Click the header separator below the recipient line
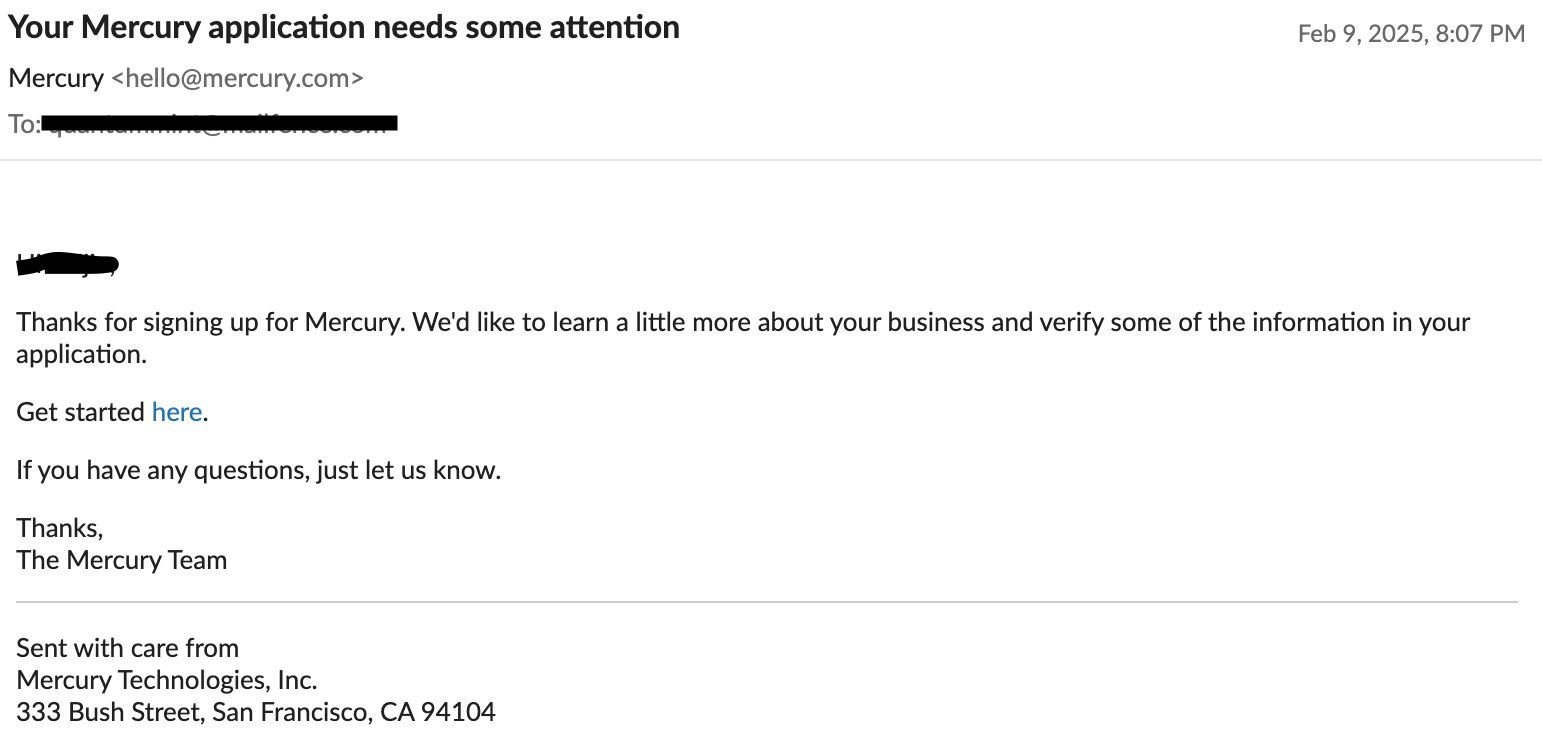This screenshot has height=742, width=1542. click(x=771, y=160)
